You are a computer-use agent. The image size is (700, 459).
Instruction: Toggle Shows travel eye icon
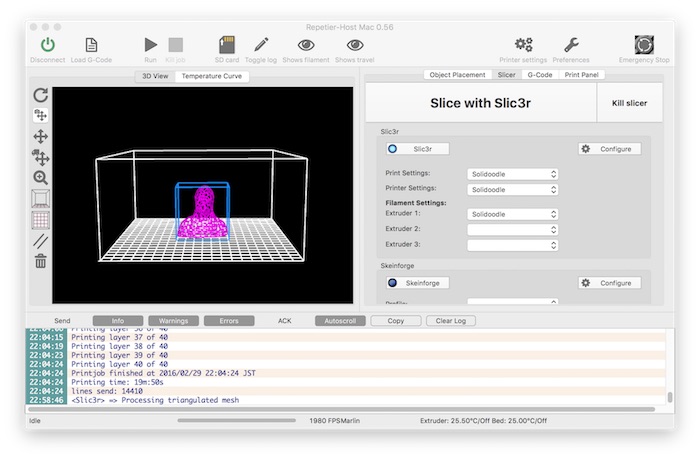coord(355,45)
